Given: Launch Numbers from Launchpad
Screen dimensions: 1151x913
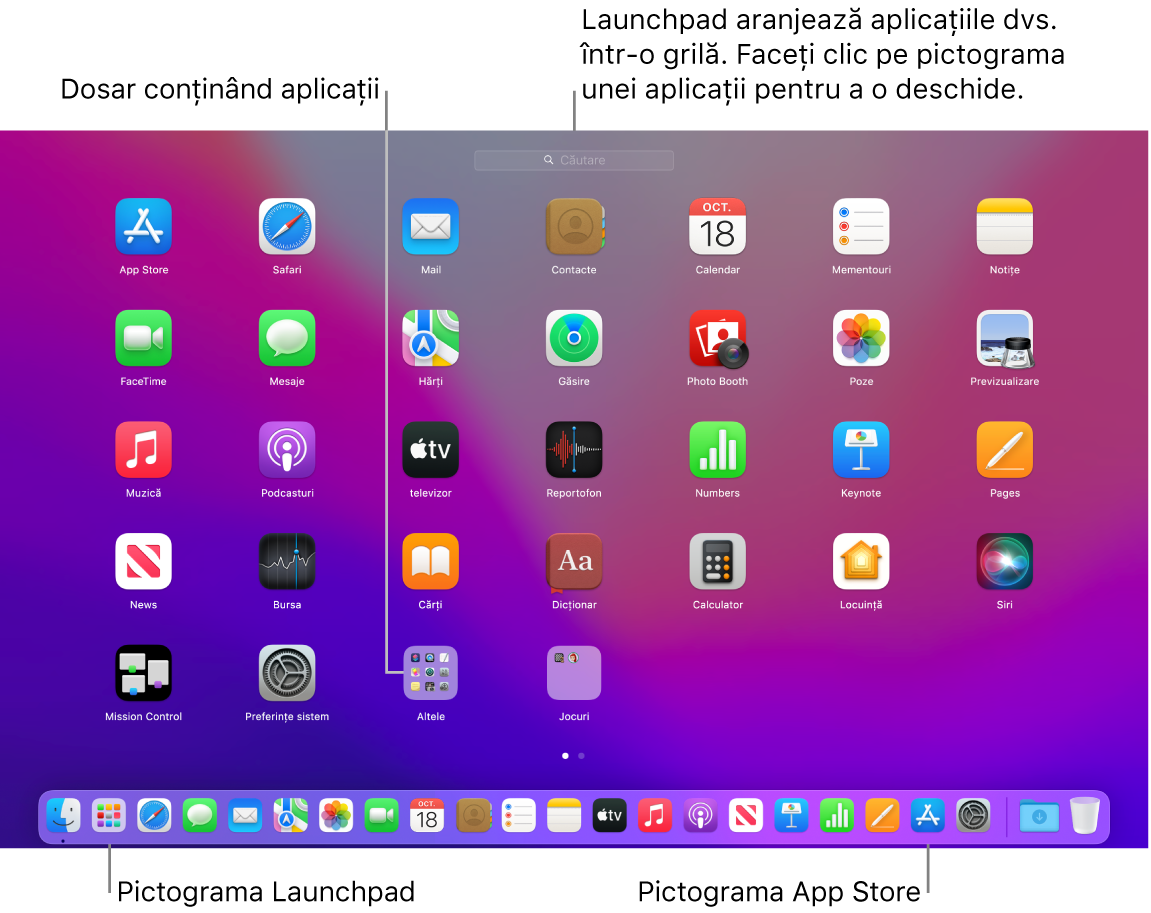Looking at the screenshot, I should pos(717,449).
